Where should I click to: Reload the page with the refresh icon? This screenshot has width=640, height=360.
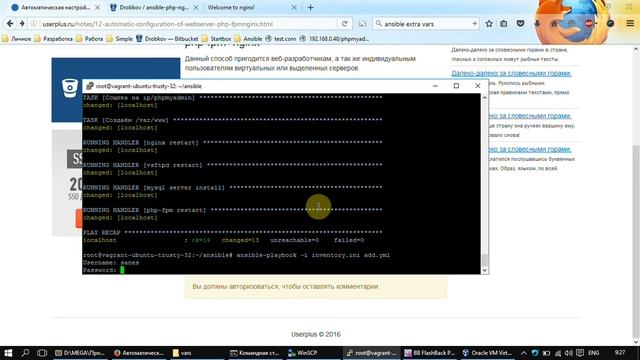(344, 24)
